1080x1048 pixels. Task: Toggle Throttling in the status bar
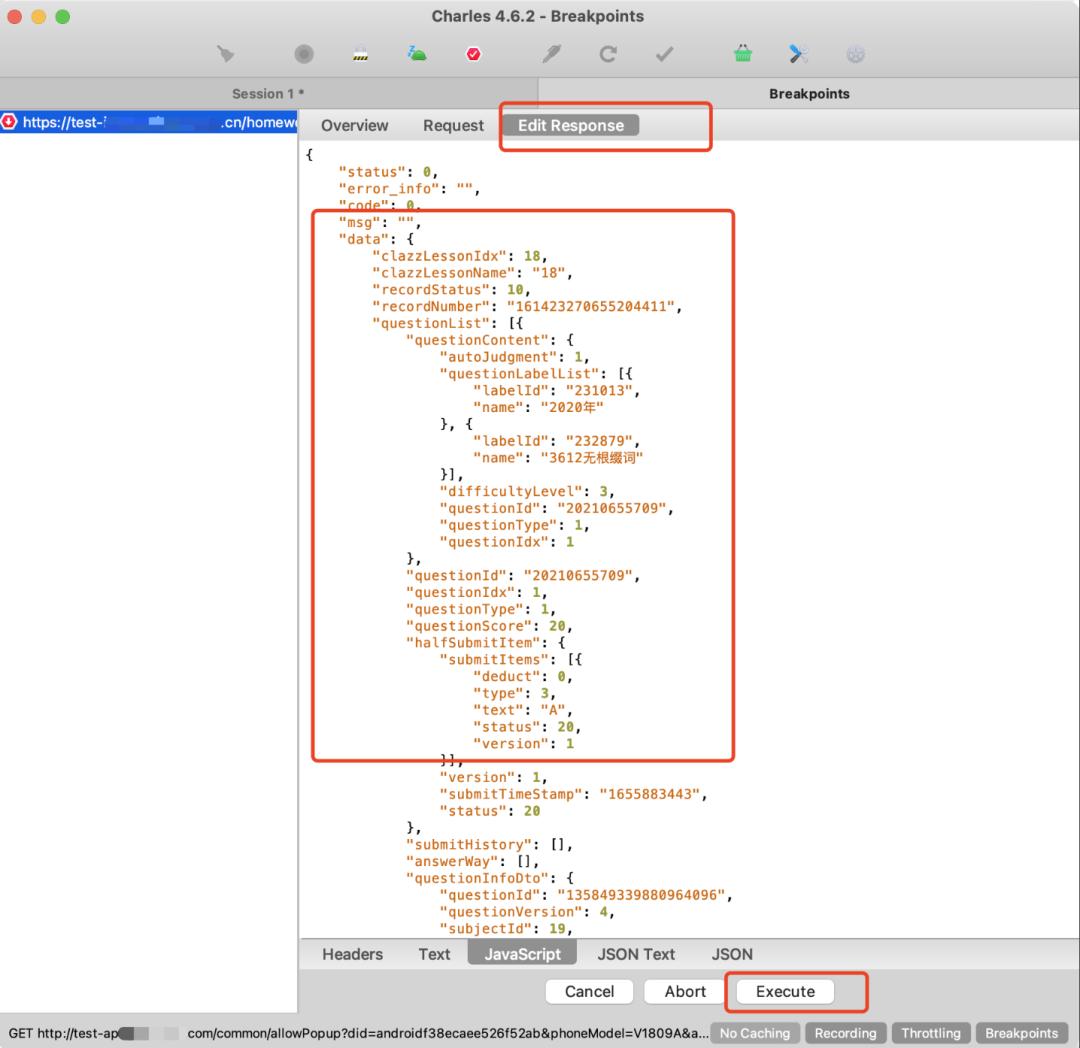pos(931,1033)
